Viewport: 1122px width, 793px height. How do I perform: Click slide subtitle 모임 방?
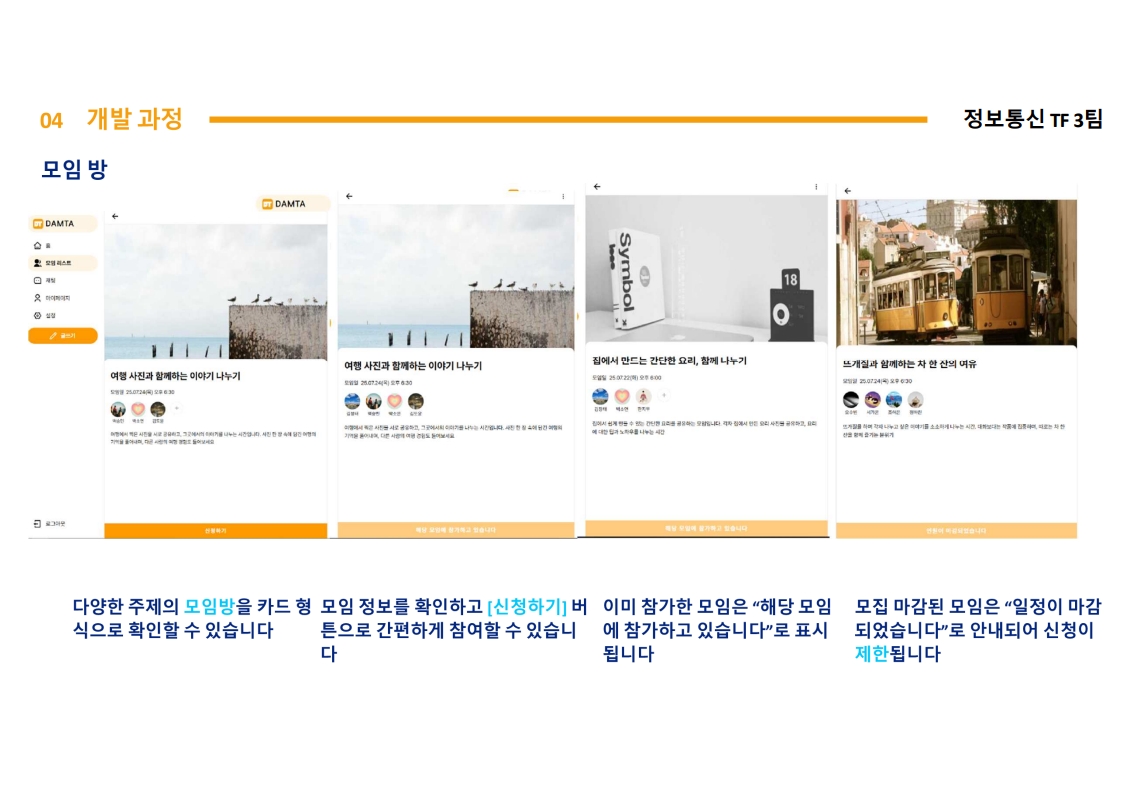[x=74, y=169]
